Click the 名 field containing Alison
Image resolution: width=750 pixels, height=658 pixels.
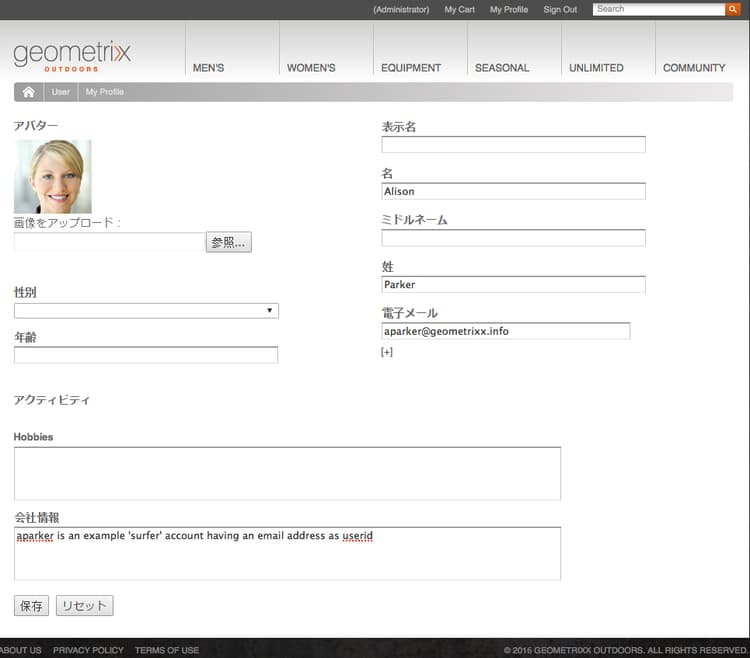pos(513,191)
